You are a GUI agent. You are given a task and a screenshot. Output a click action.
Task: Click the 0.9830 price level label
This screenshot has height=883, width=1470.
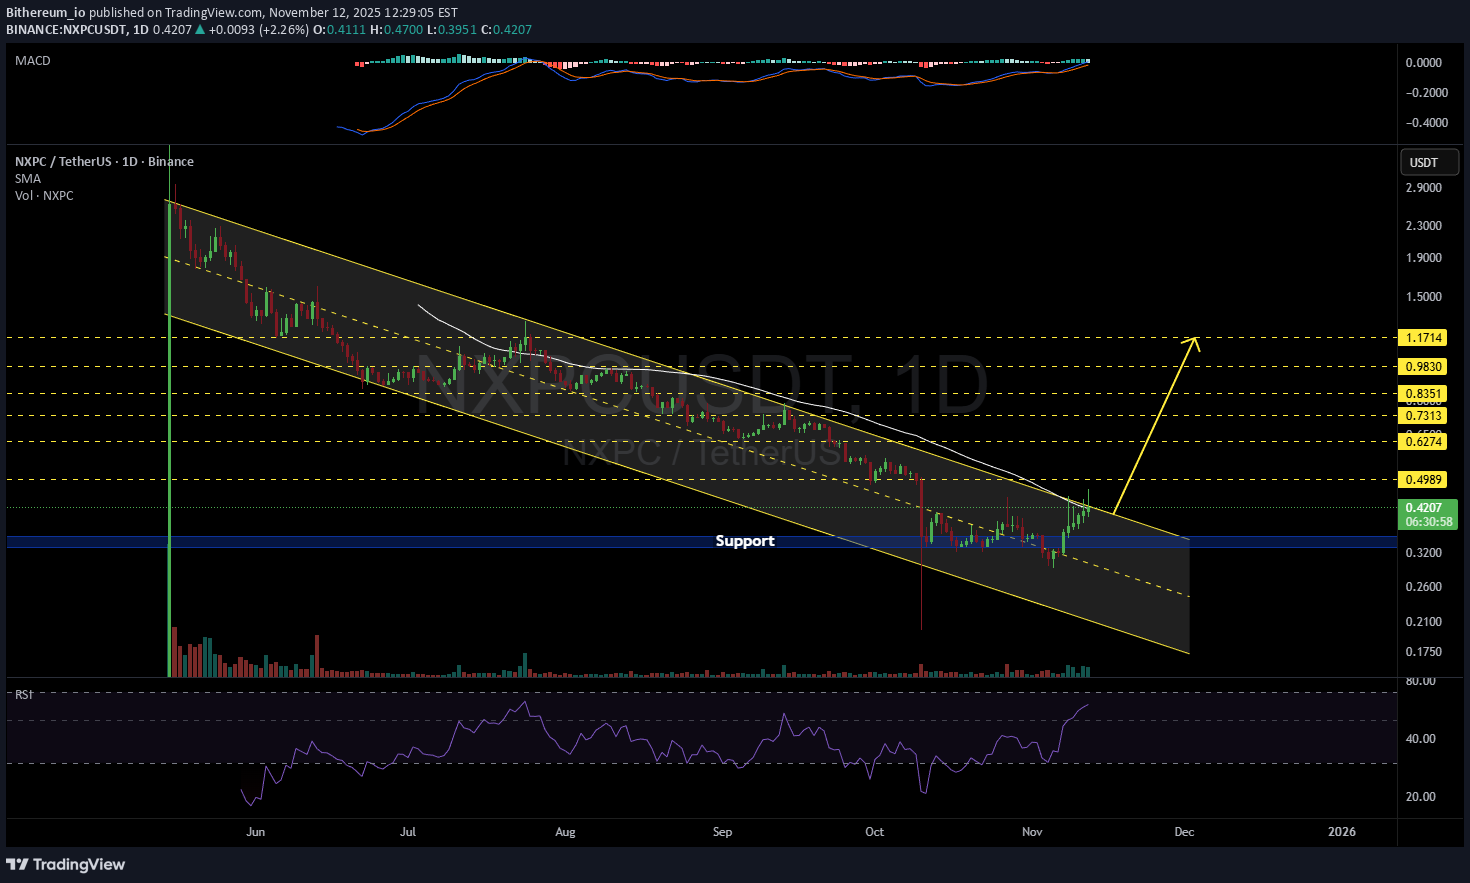click(1423, 367)
